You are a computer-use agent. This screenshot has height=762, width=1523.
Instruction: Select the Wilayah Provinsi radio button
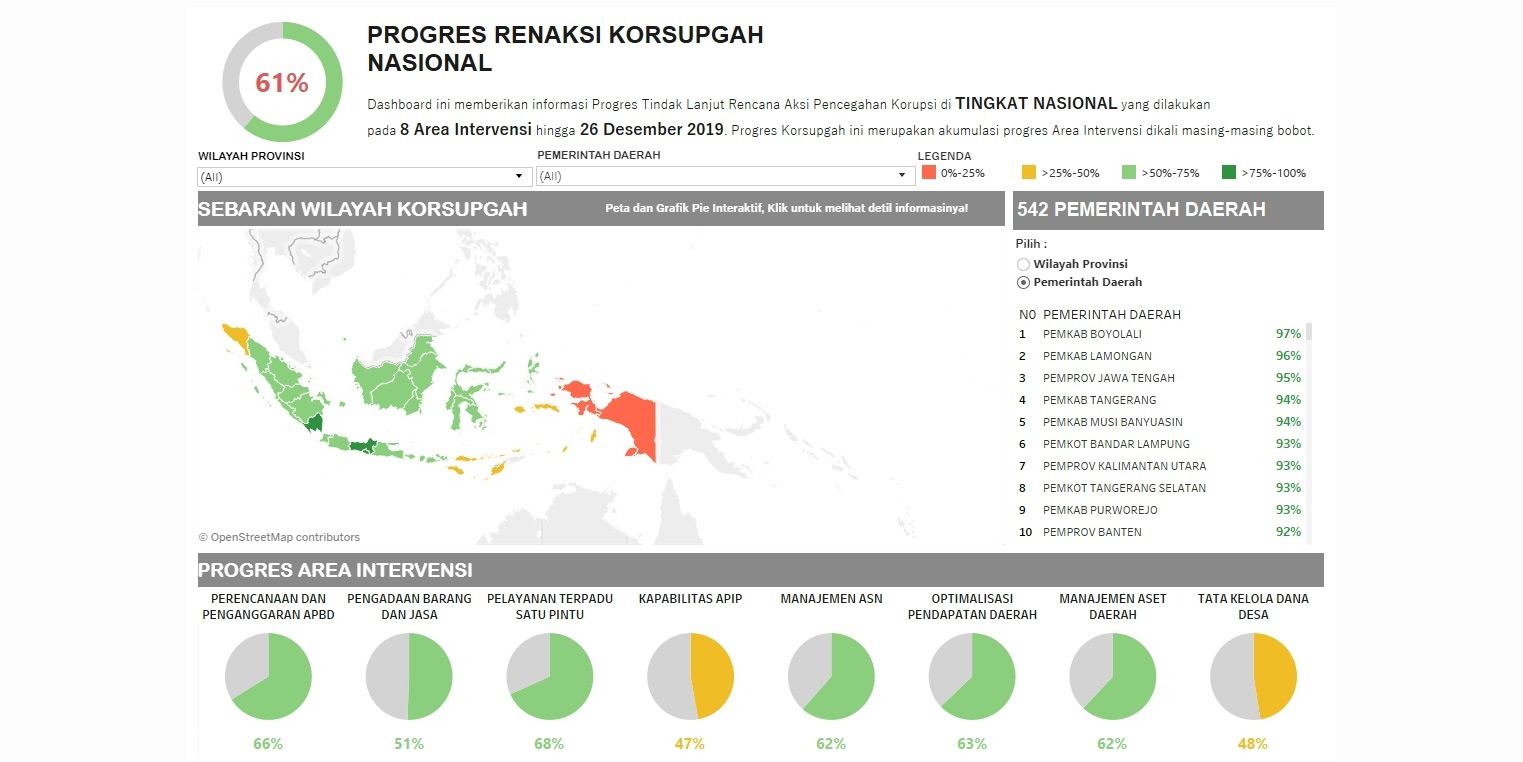[x=1023, y=264]
